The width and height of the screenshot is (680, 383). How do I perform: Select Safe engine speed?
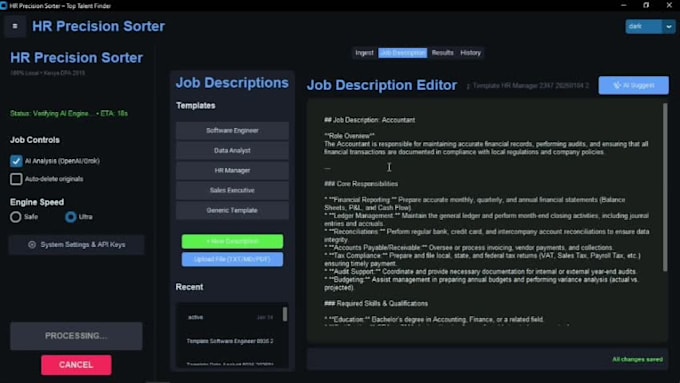coord(16,217)
